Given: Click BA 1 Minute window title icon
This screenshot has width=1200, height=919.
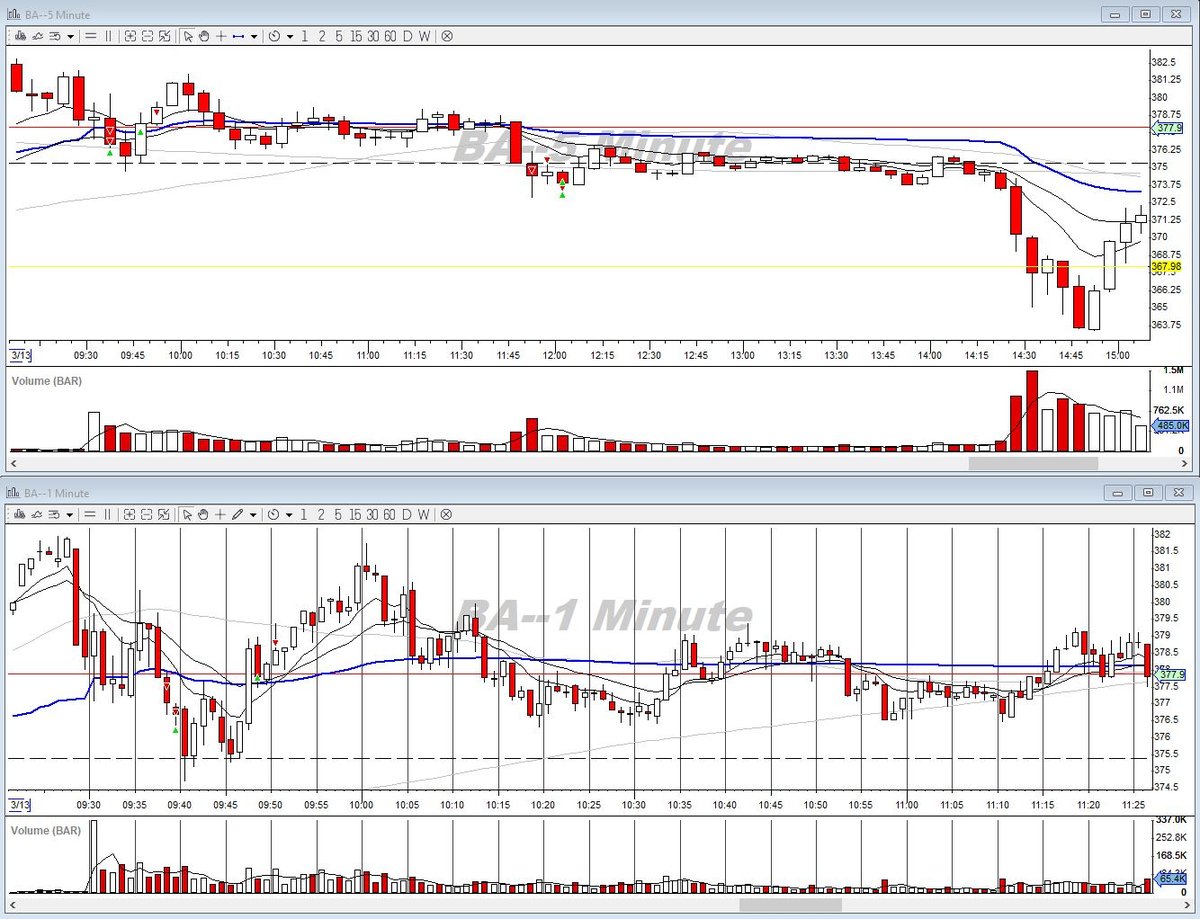Looking at the screenshot, I should 13,493.
